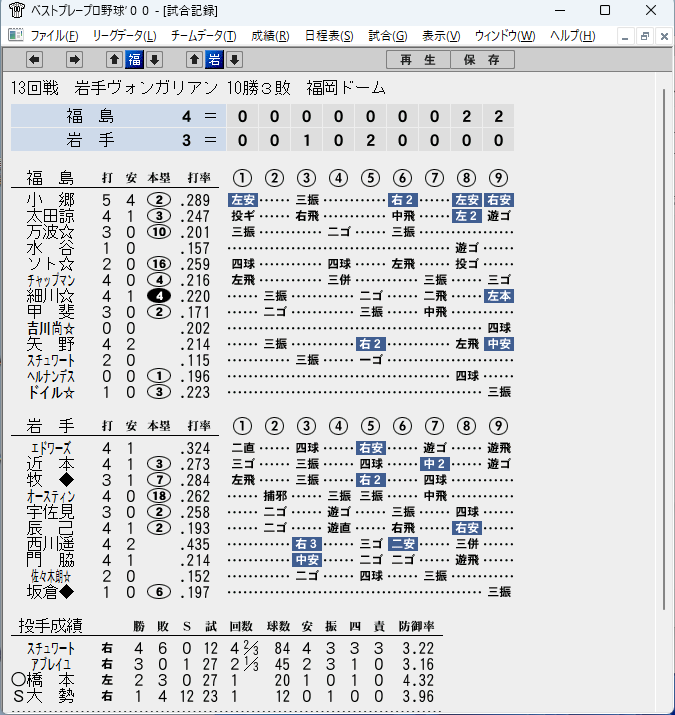Click 西川遥's 右3 triple result
Screen dimensions: 675x715
pos(307,544)
